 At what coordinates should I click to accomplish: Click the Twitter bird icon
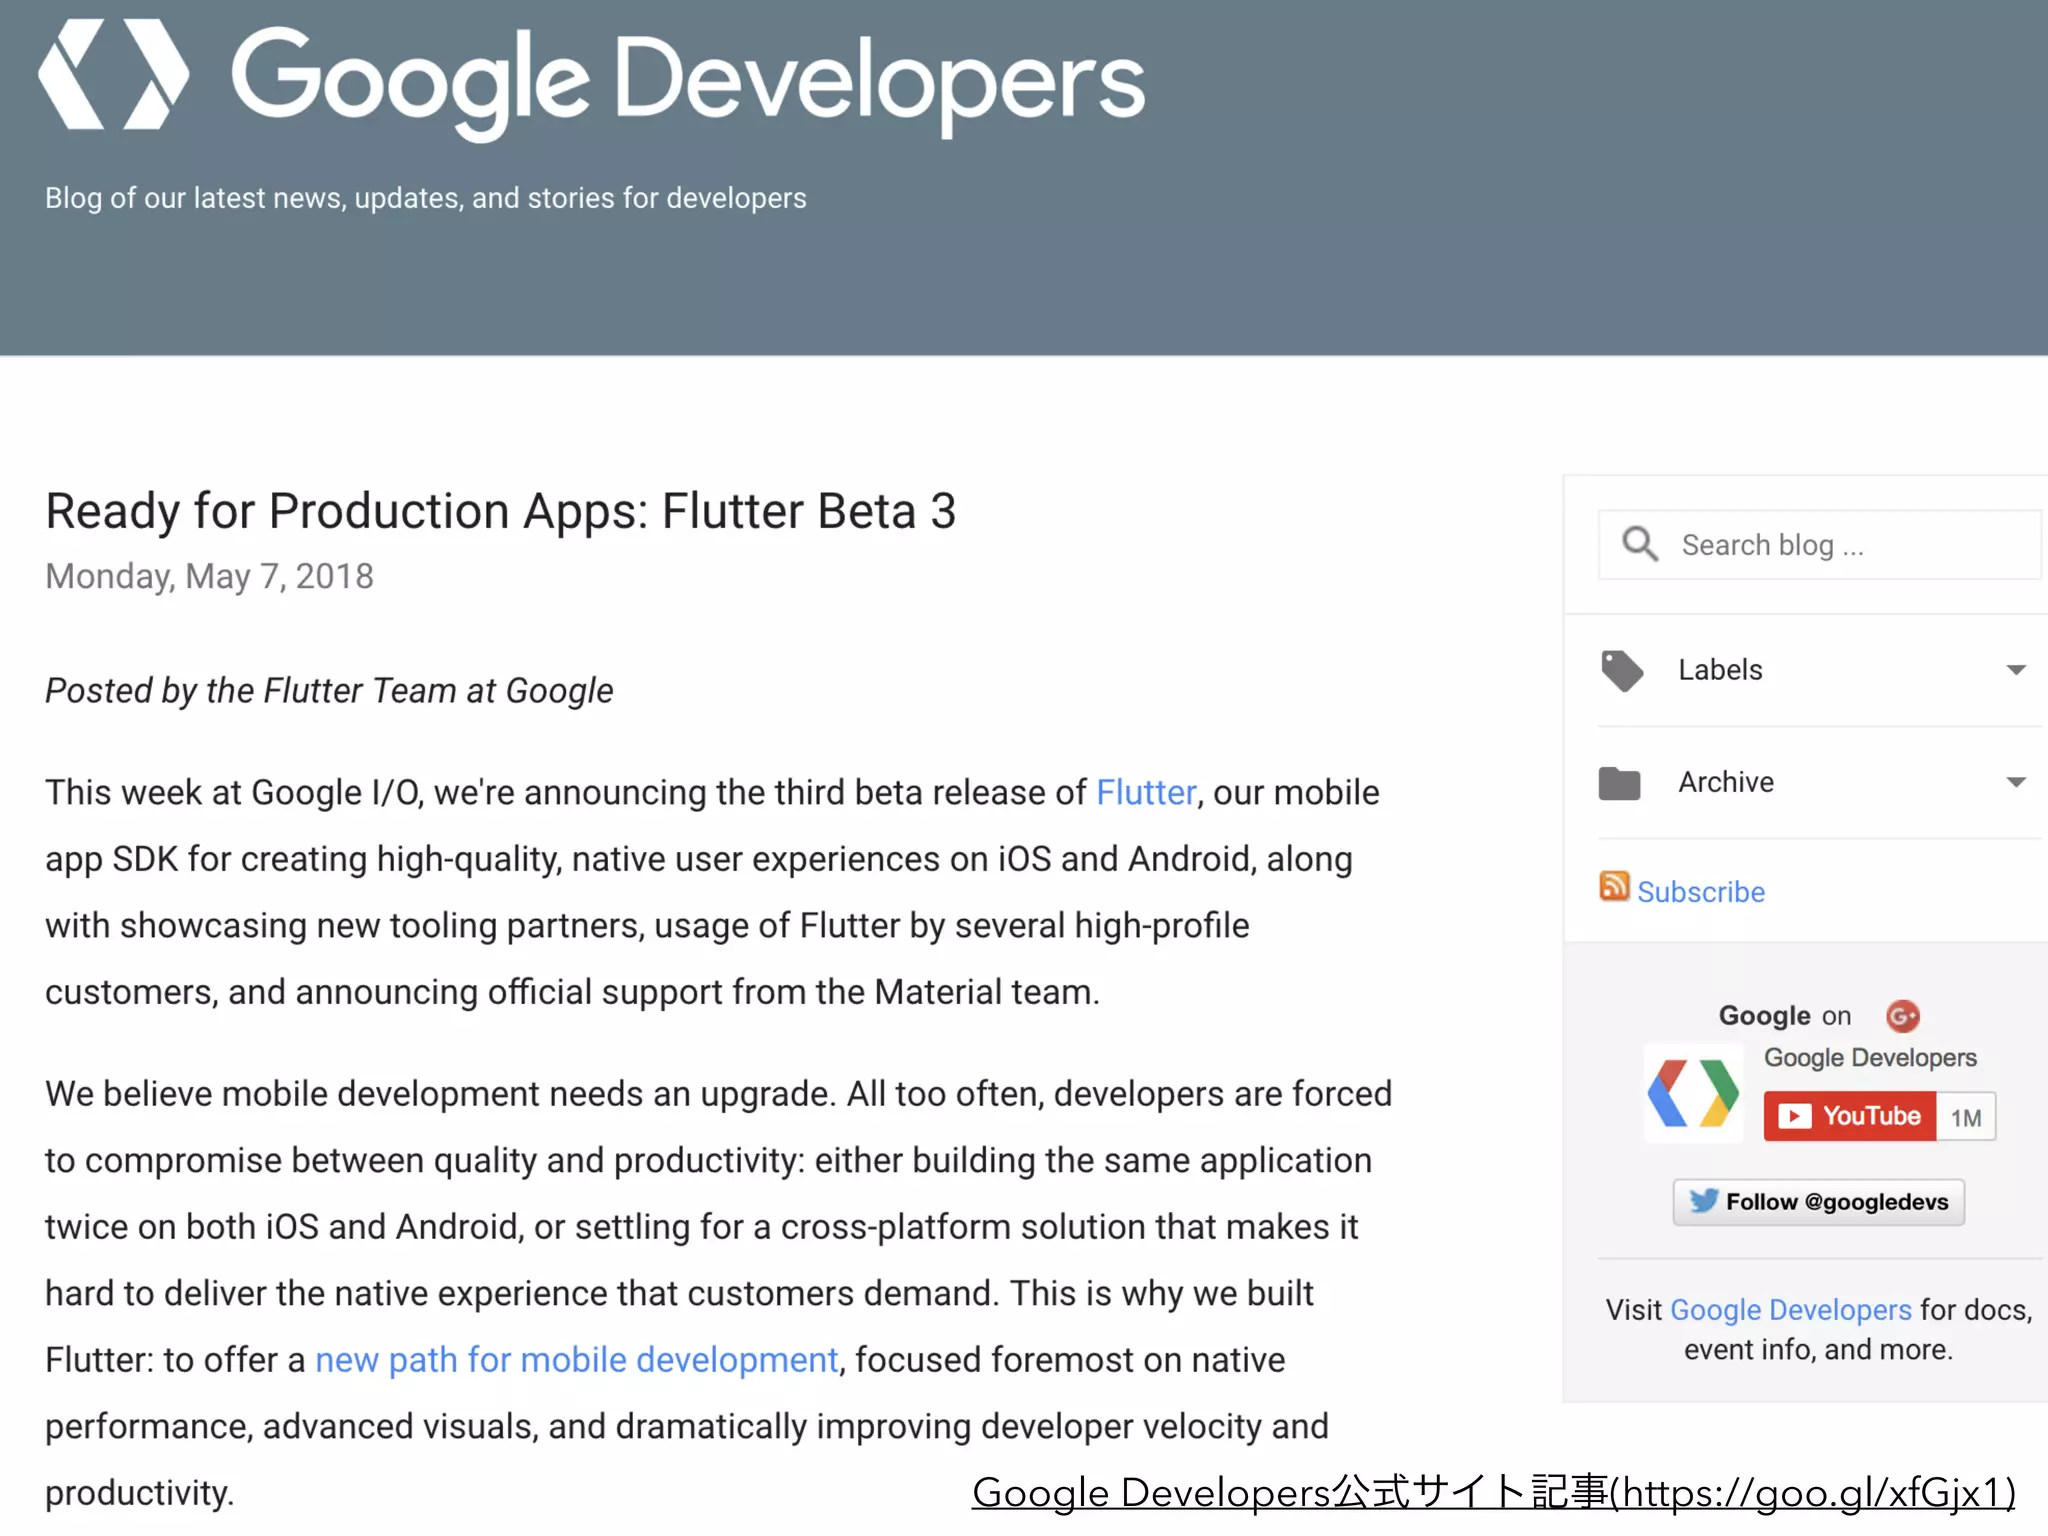click(1704, 1200)
